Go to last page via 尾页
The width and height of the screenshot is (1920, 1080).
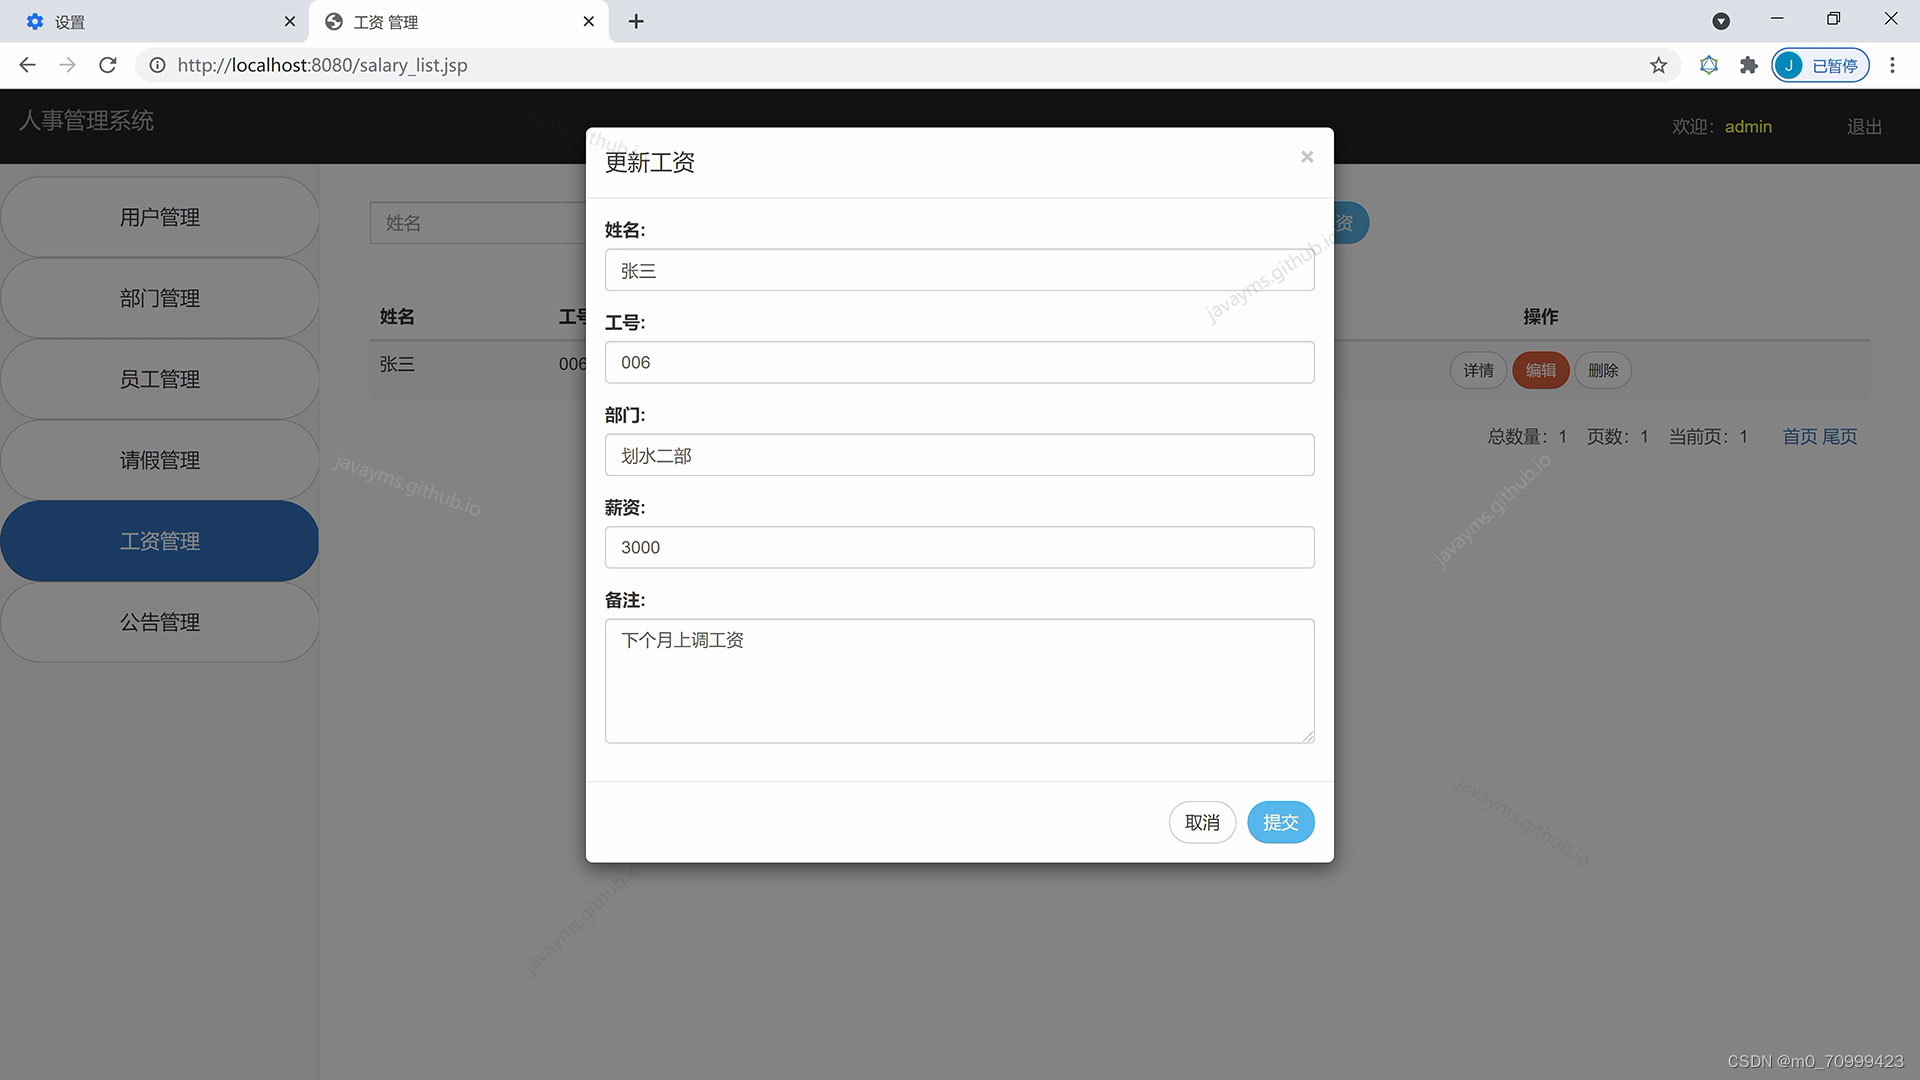coord(1841,436)
